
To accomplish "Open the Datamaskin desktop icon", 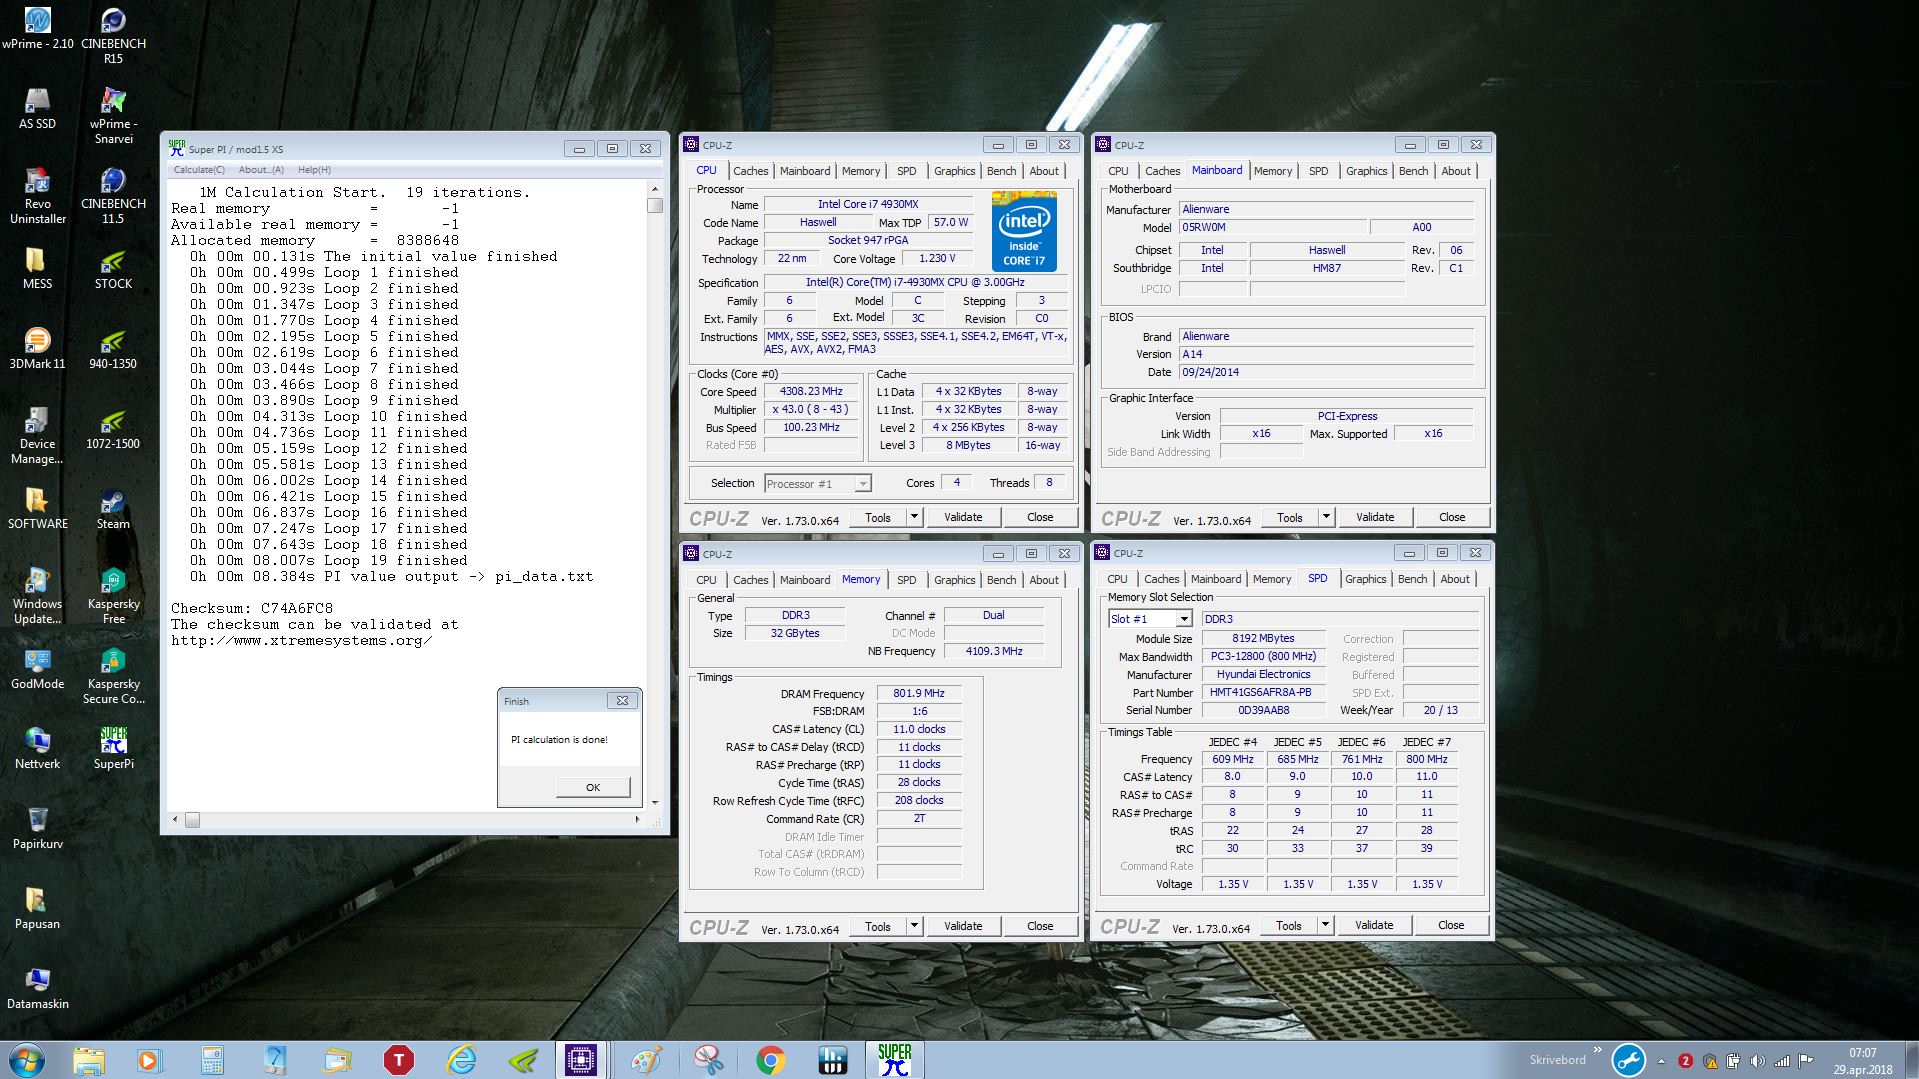I will [37, 988].
